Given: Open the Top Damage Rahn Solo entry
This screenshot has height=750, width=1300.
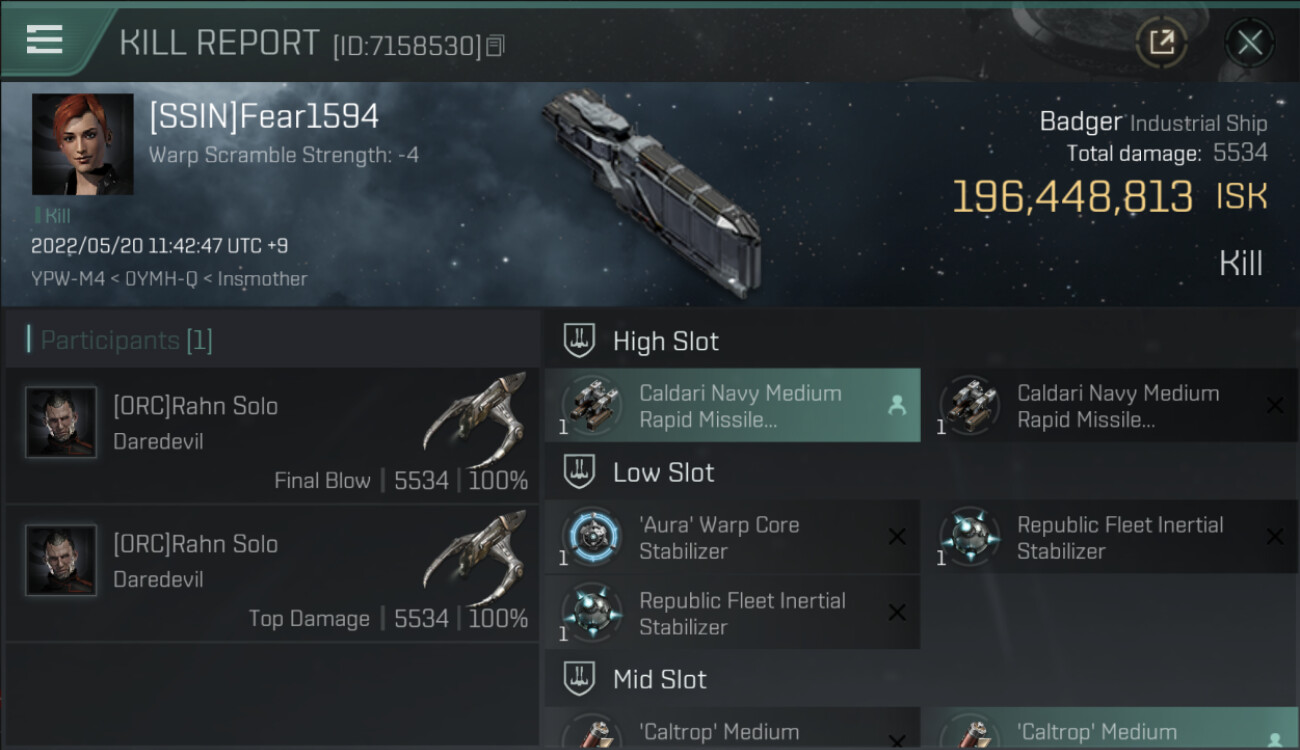Looking at the screenshot, I should (272, 574).
